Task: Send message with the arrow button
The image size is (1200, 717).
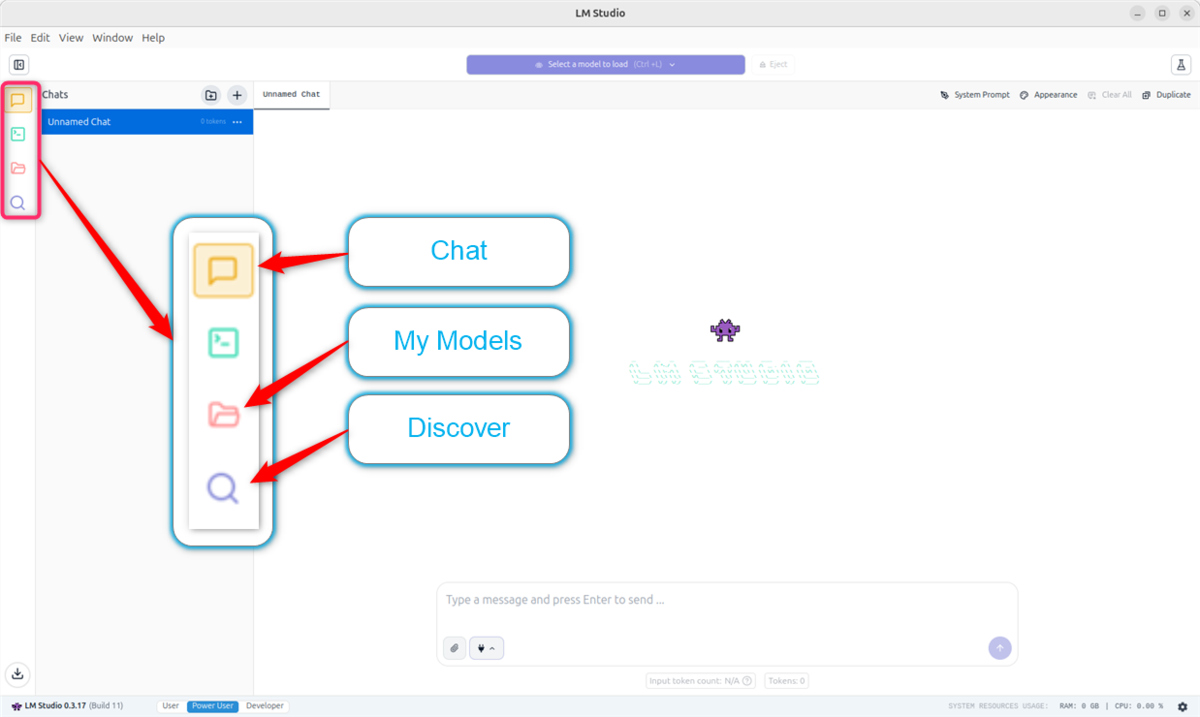Action: coord(1000,648)
